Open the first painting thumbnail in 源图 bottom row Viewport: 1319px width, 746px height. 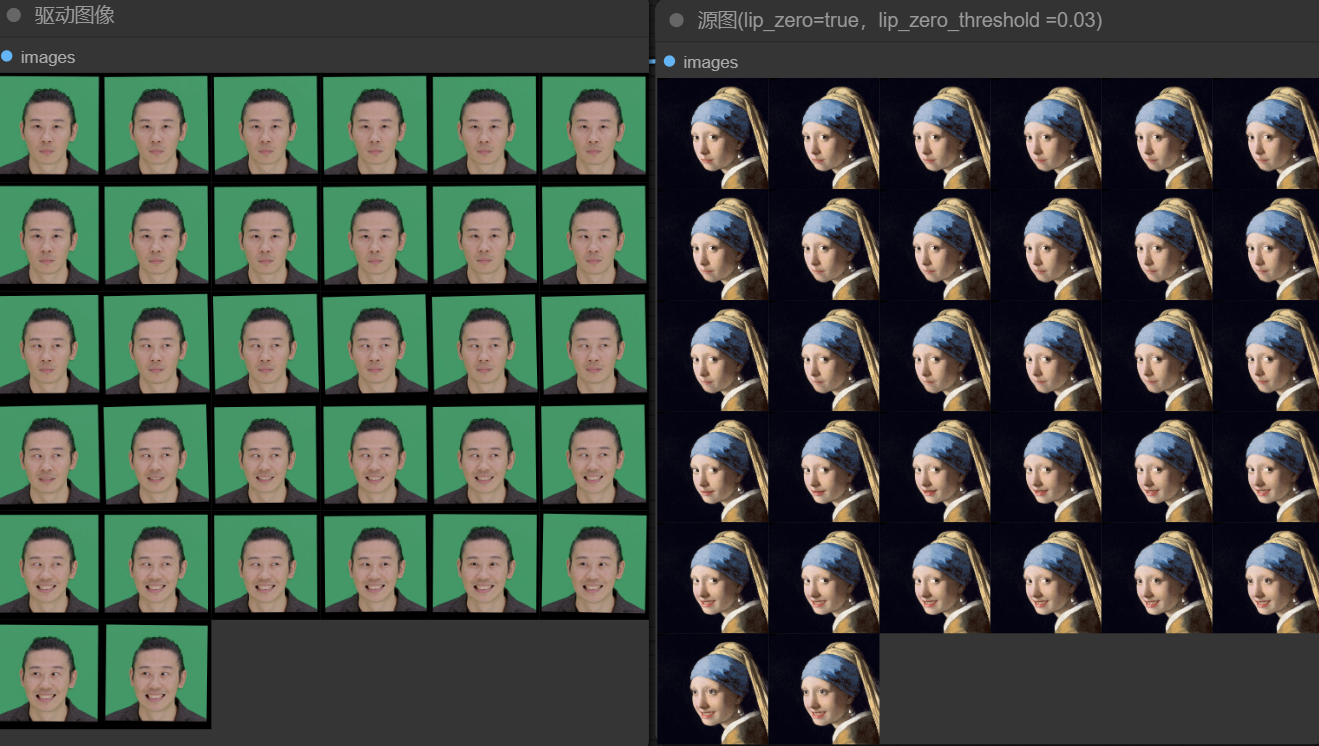tap(714, 689)
